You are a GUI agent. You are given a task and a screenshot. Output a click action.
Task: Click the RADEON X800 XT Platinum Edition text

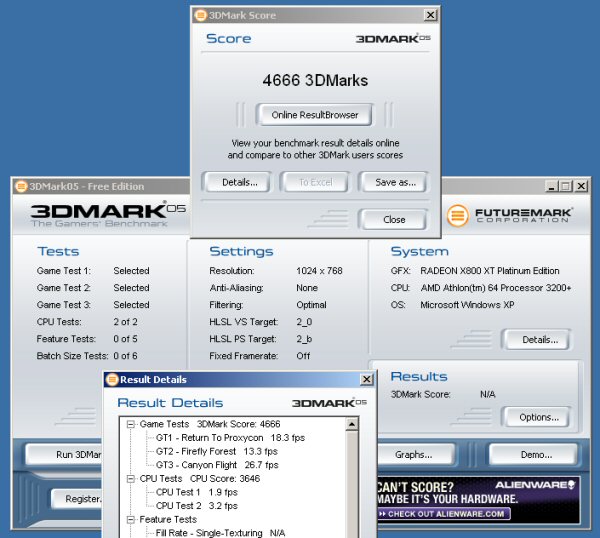coord(490,271)
